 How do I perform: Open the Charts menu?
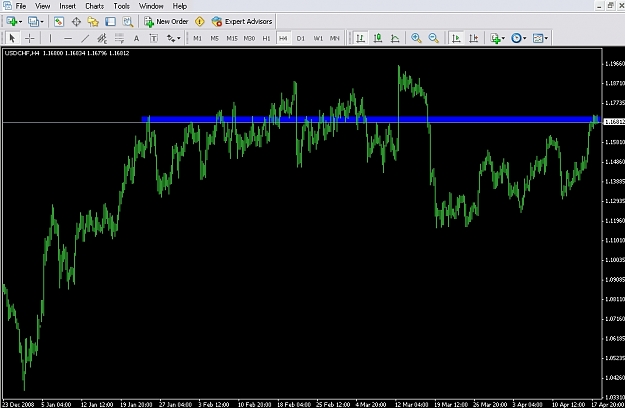pos(94,6)
